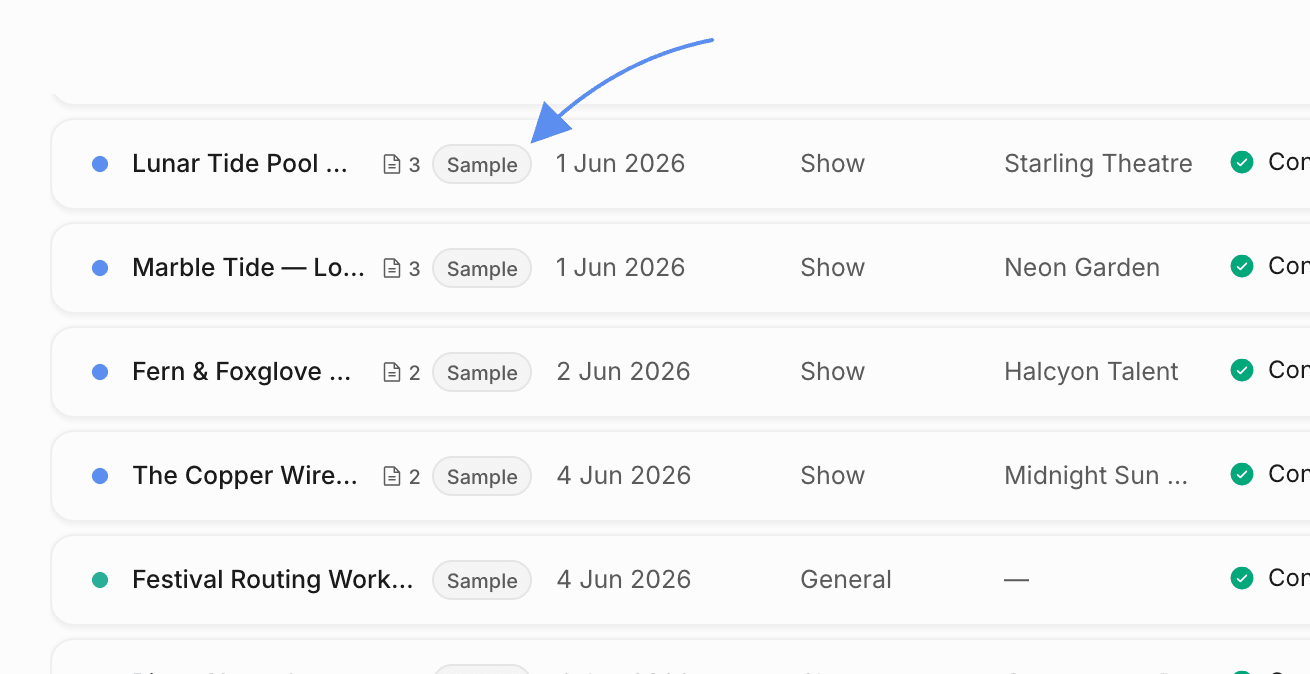
Task: Click the 2 Jun 2026 date cell
Action: click(x=623, y=372)
